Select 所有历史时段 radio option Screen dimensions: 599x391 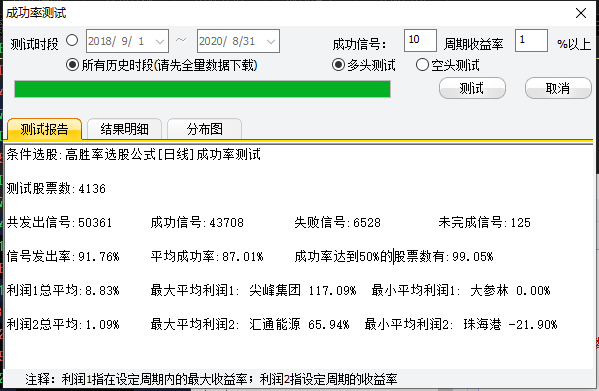pyautogui.click(x=72, y=65)
